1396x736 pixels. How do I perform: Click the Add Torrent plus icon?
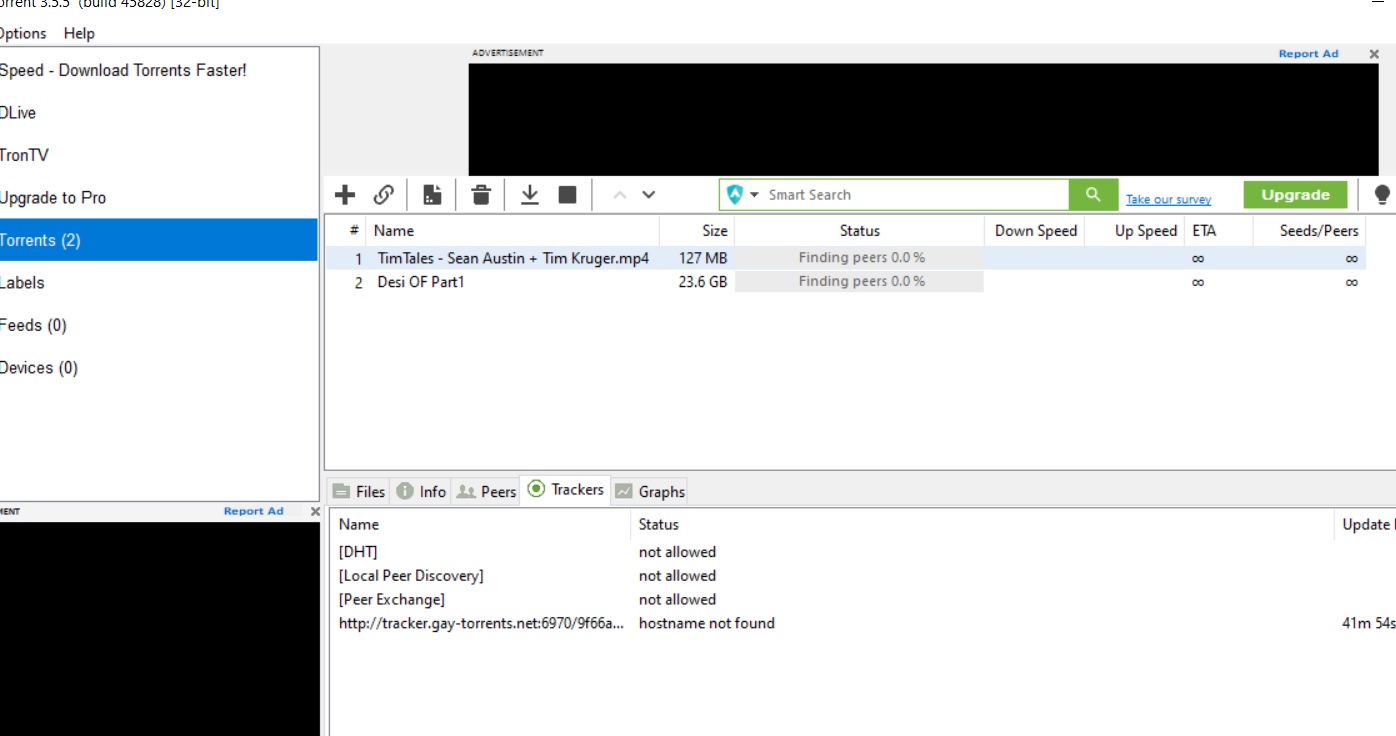pyautogui.click(x=345, y=195)
